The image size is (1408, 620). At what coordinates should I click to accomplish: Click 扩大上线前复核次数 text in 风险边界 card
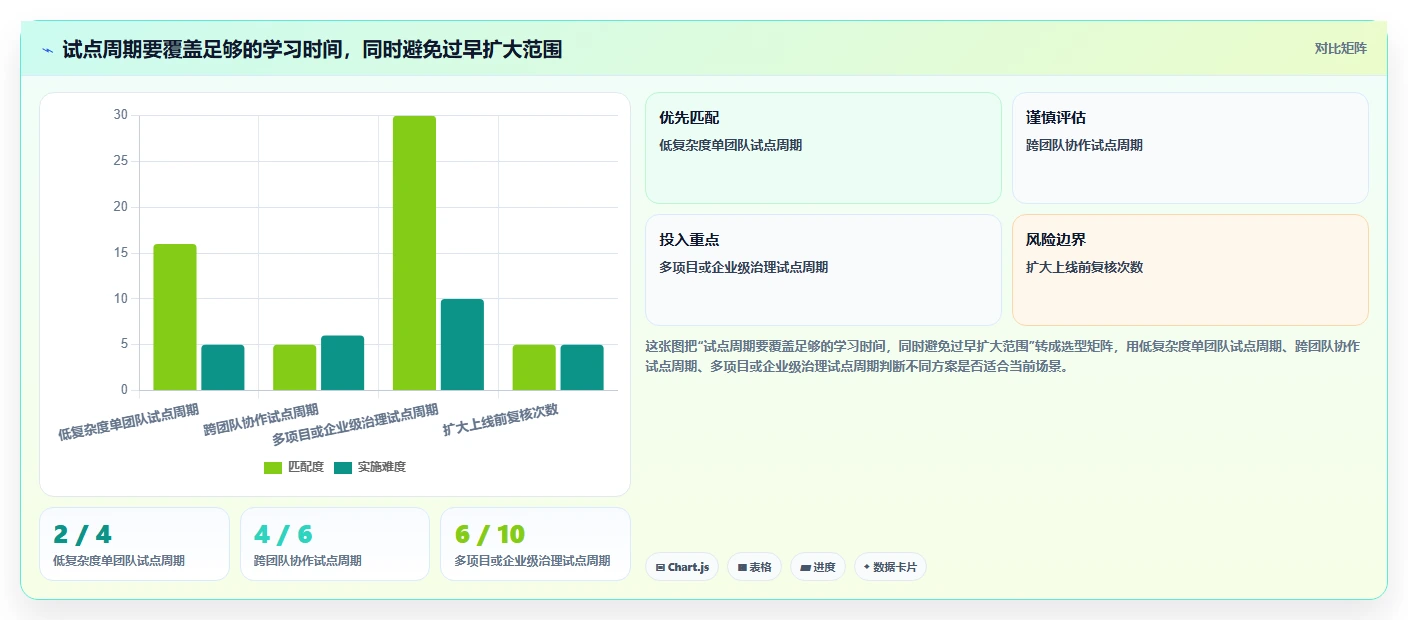pos(1084,267)
